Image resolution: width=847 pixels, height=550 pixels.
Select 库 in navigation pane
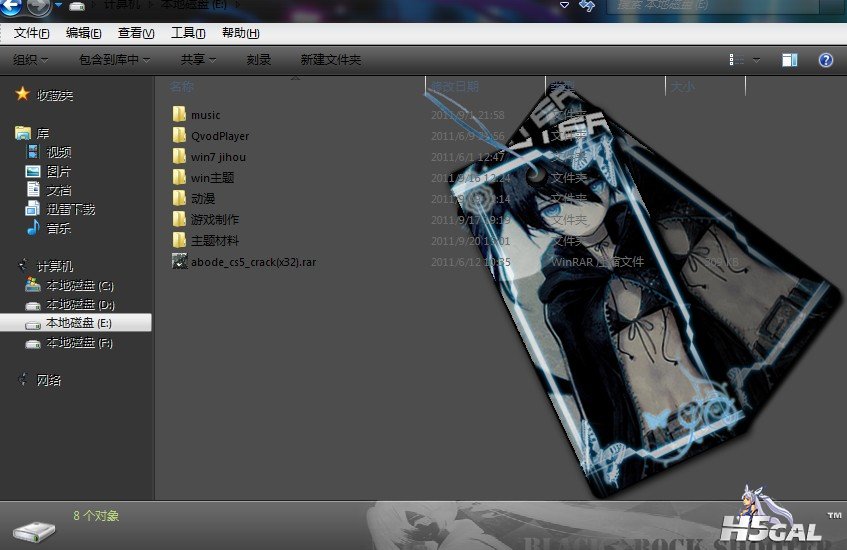pyautogui.click(x=43, y=133)
